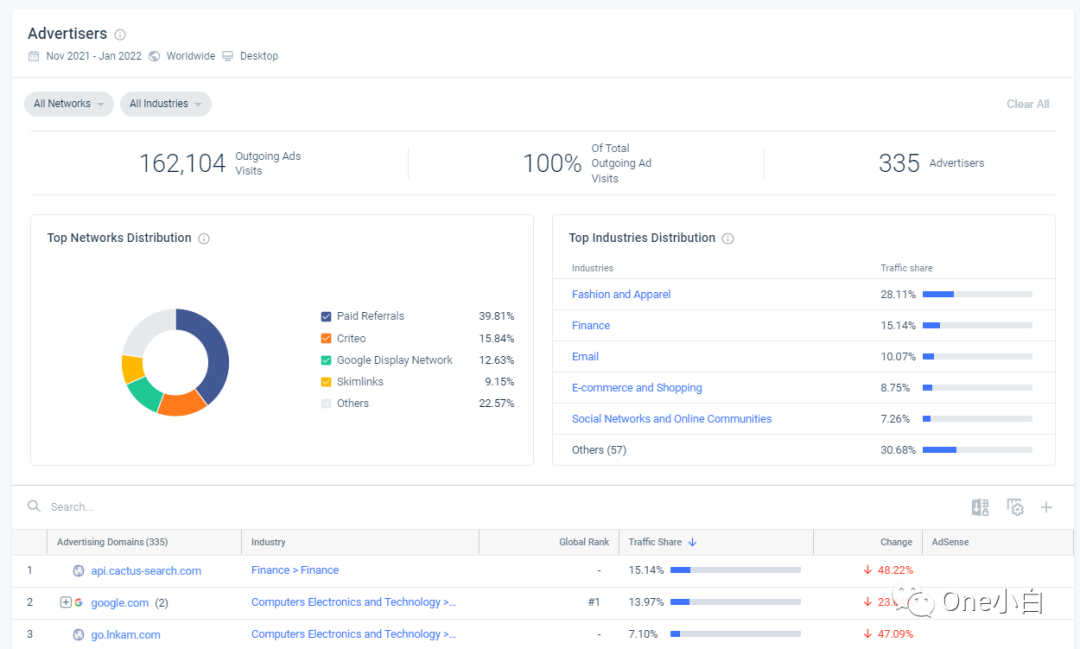This screenshot has height=649, width=1080.
Task: Click the desktop device icon in the header
Action: pyautogui.click(x=227, y=56)
